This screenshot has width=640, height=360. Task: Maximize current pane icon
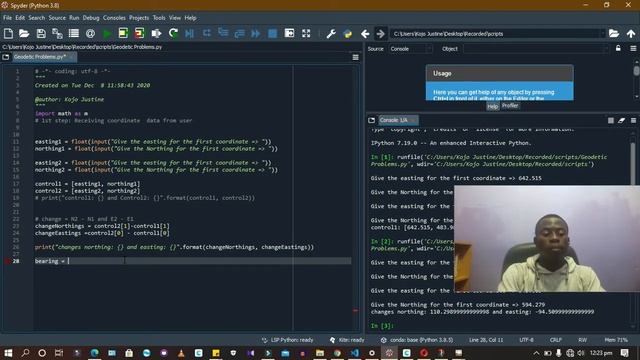coord(289,33)
